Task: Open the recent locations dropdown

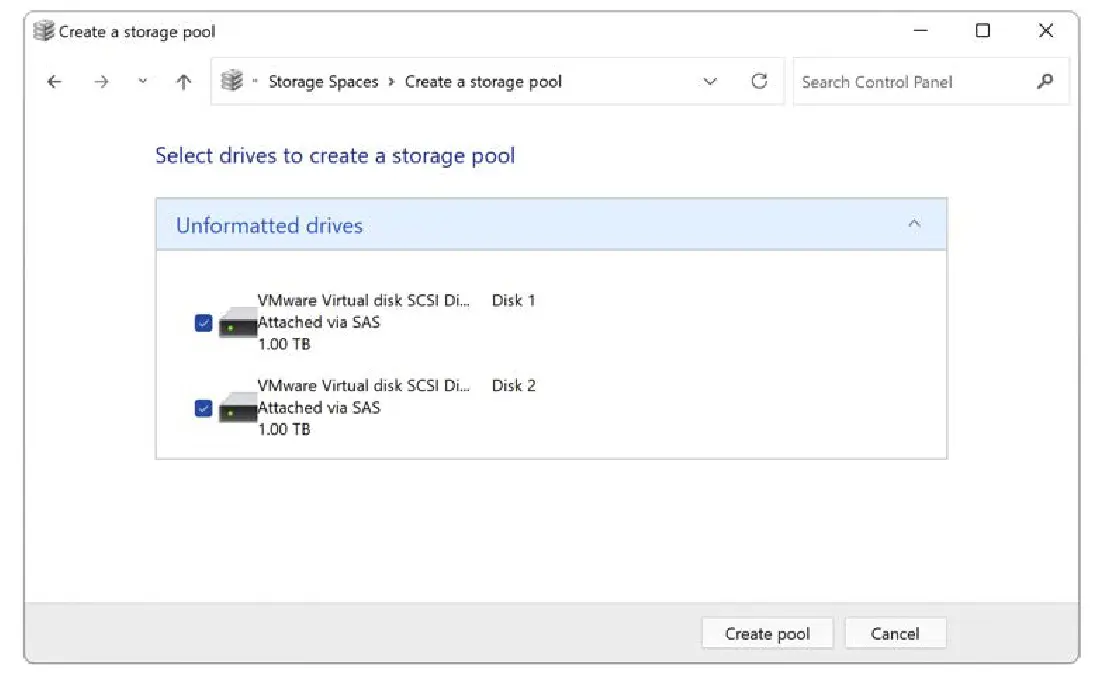Action: point(143,83)
